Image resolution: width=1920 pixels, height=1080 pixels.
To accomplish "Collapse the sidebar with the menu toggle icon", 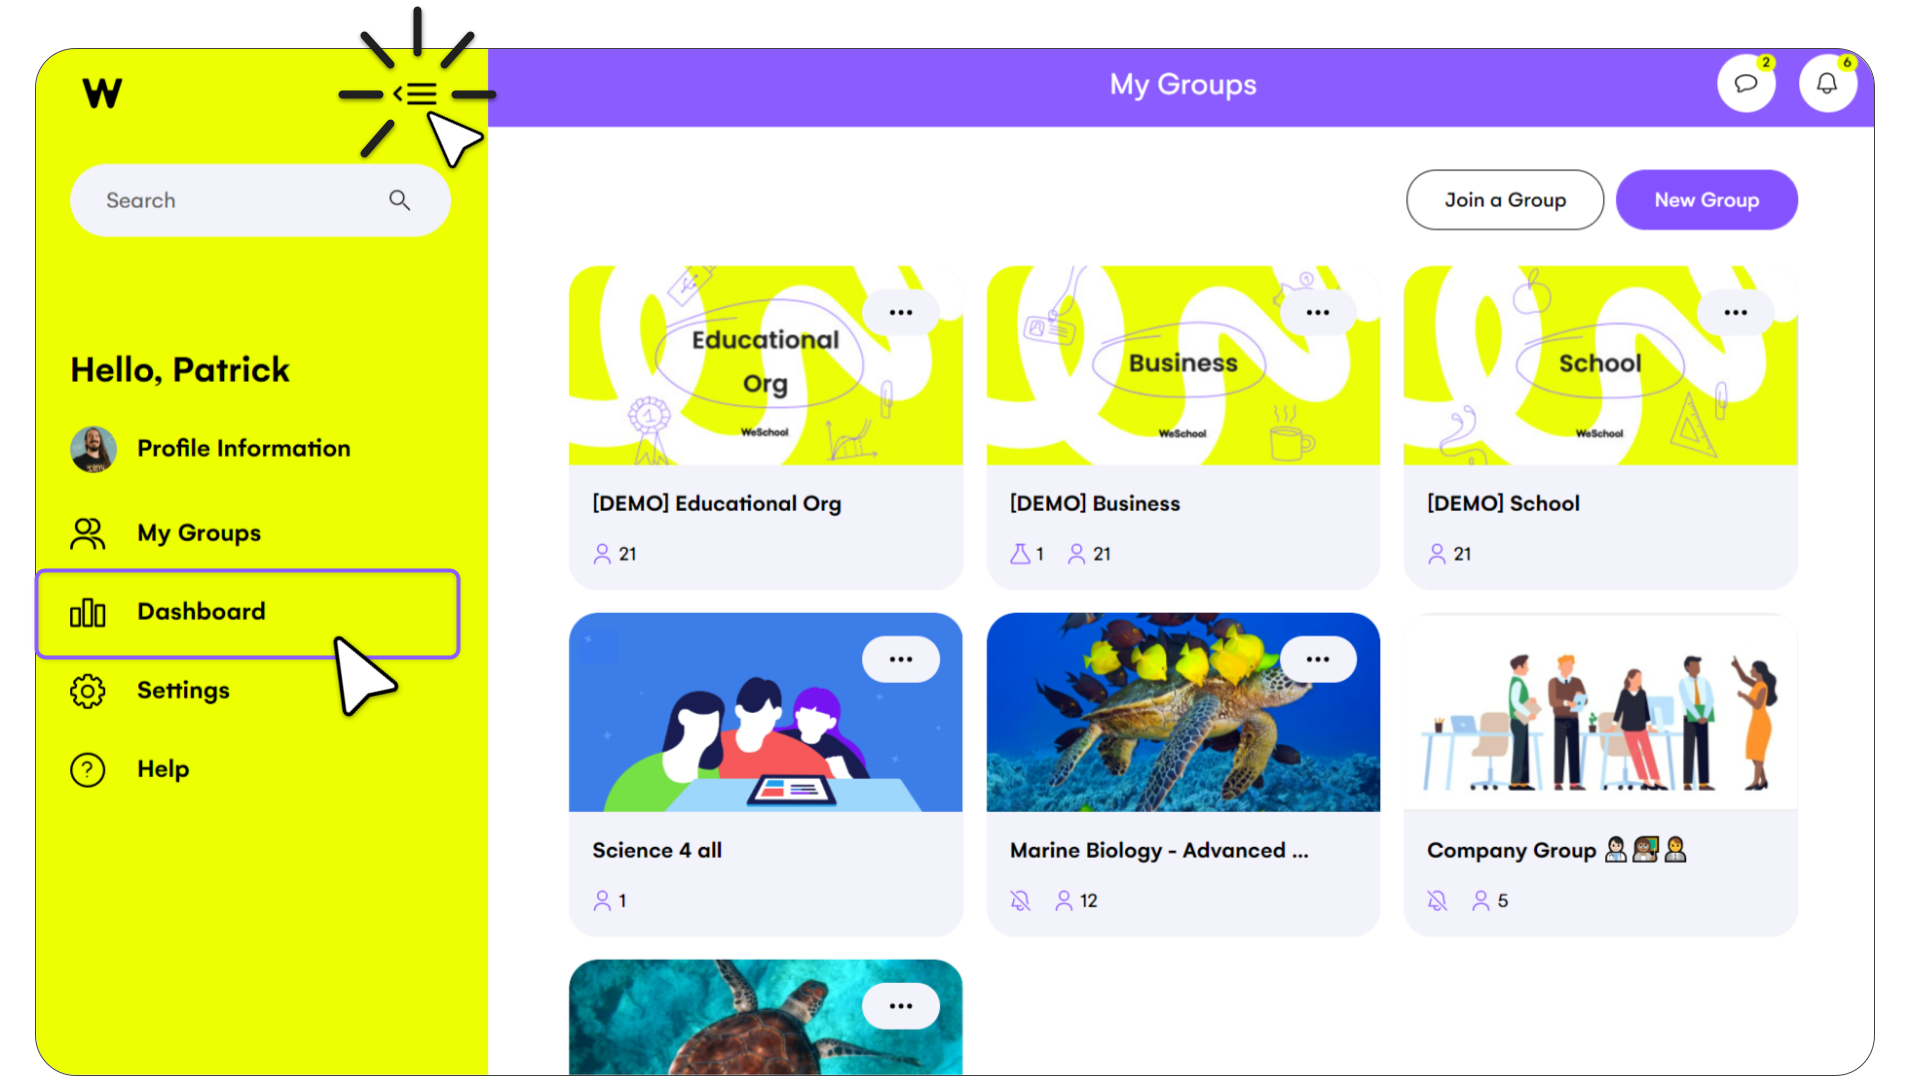I will (416, 94).
